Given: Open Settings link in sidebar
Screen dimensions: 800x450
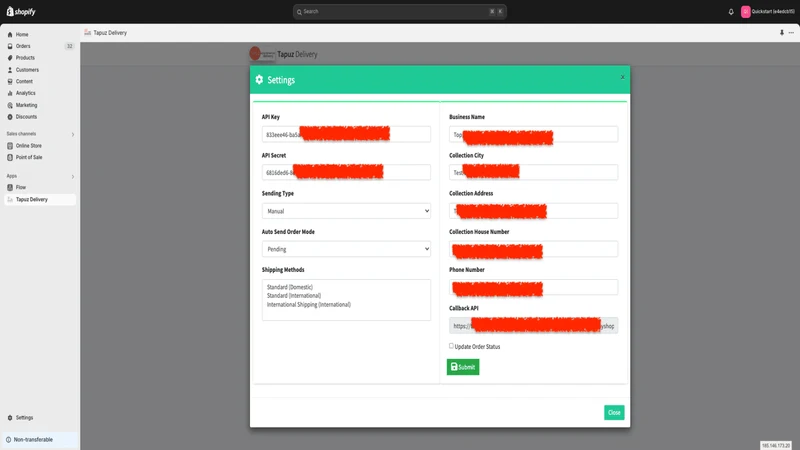Looking at the screenshot, I should [x=24, y=417].
